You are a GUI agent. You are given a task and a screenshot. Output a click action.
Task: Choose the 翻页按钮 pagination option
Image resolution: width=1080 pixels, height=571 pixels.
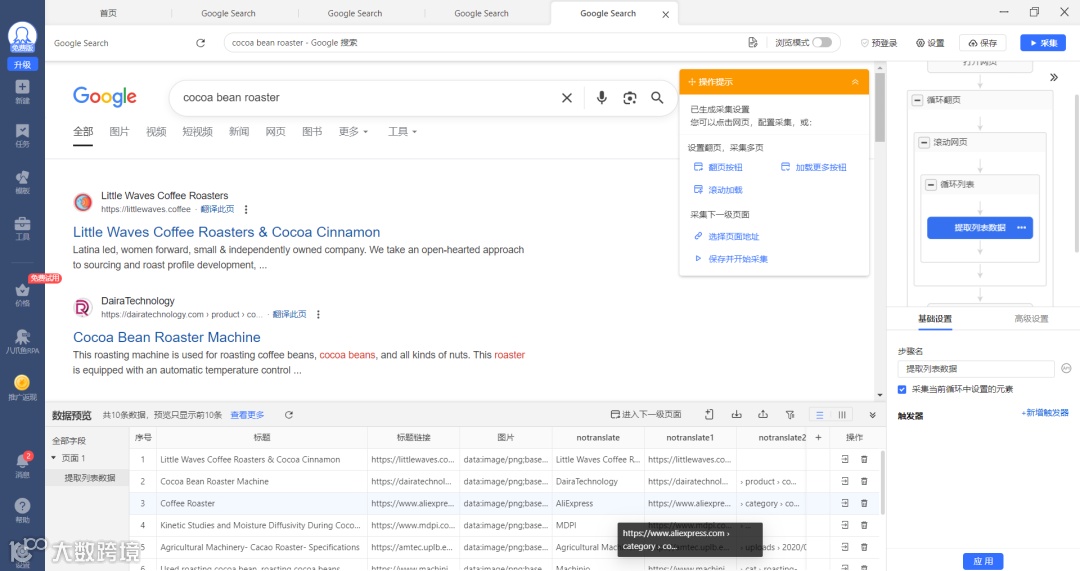718,167
